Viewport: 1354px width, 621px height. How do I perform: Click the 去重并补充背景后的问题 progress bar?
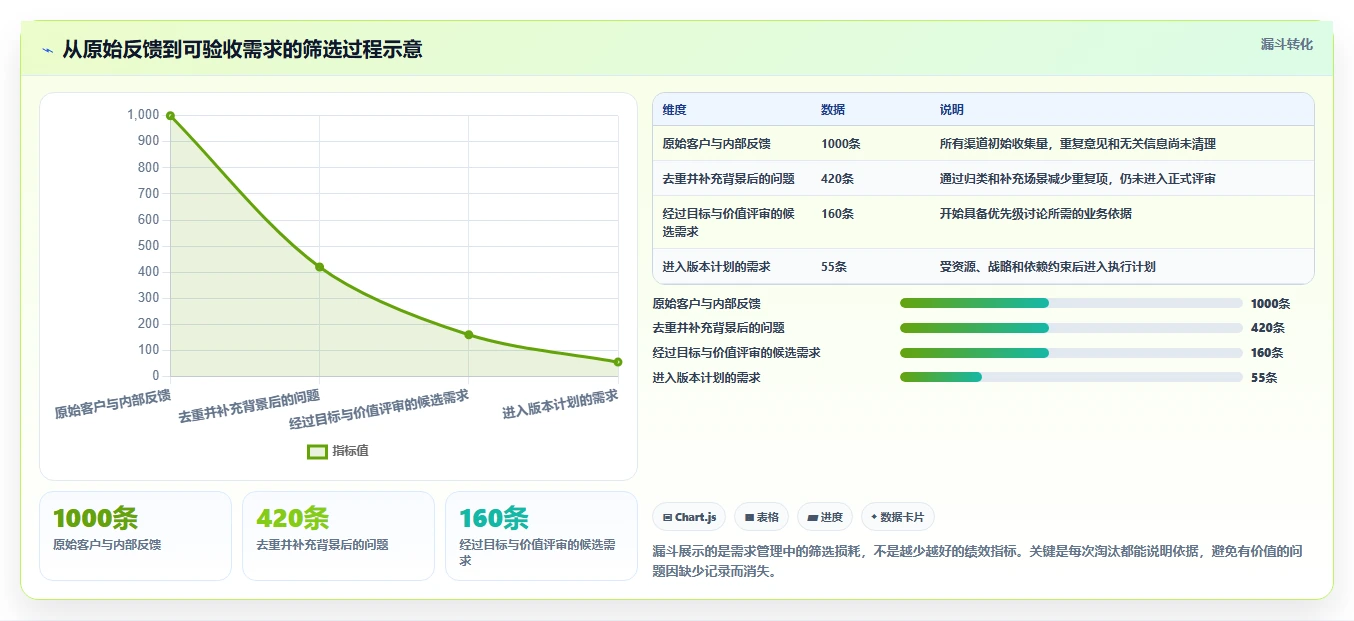[1071, 328]
